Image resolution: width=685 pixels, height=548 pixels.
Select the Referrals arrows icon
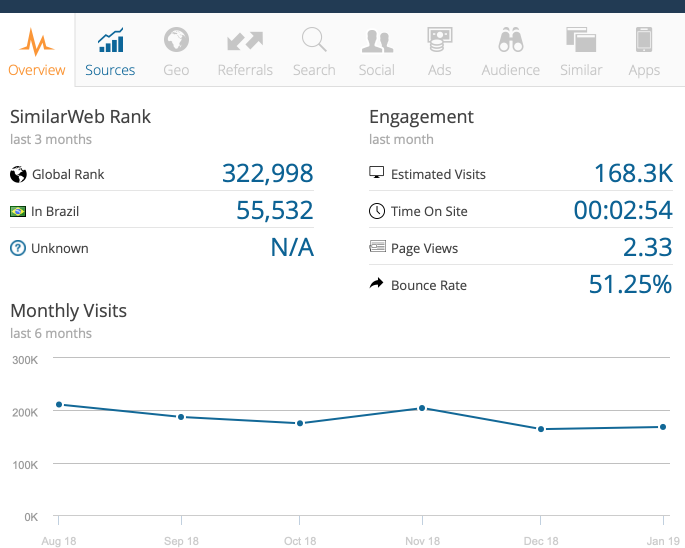245,41
